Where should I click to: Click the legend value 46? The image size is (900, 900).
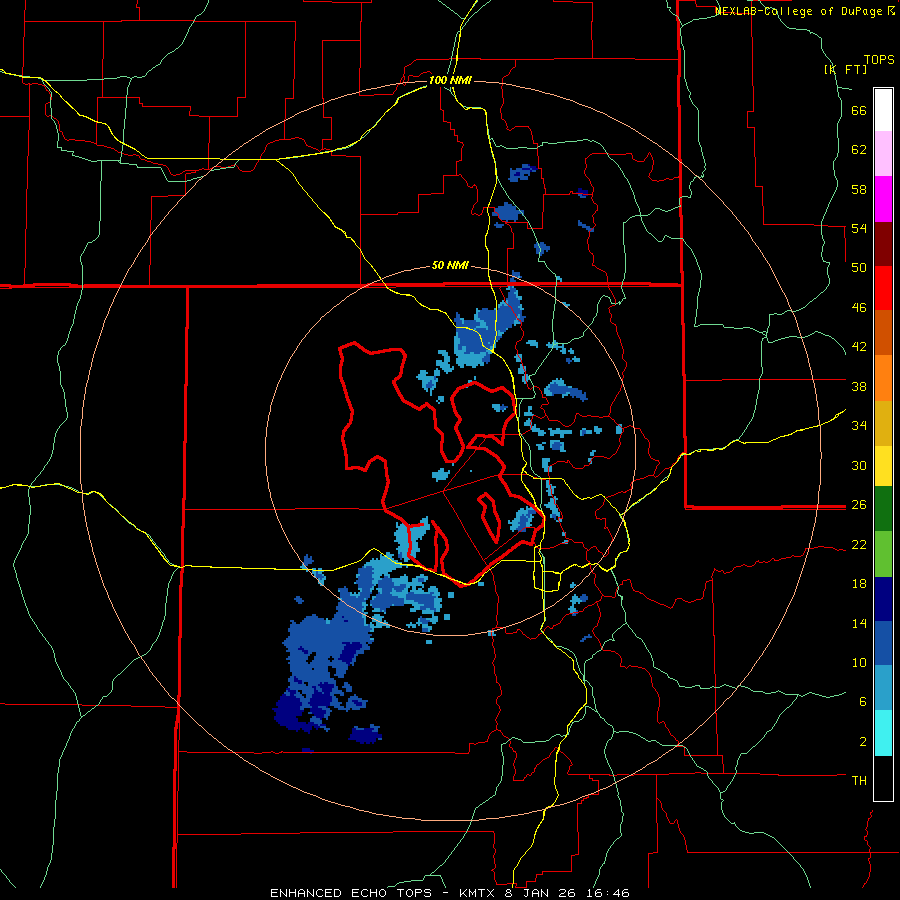859,308
